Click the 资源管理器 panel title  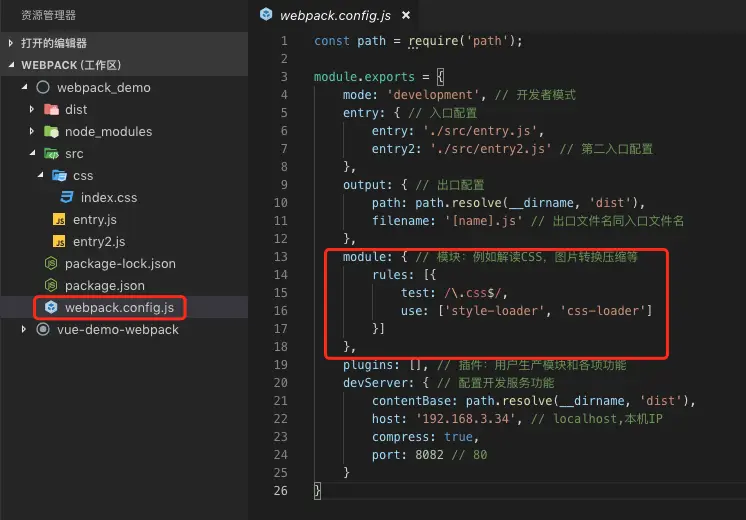point(49,15)
